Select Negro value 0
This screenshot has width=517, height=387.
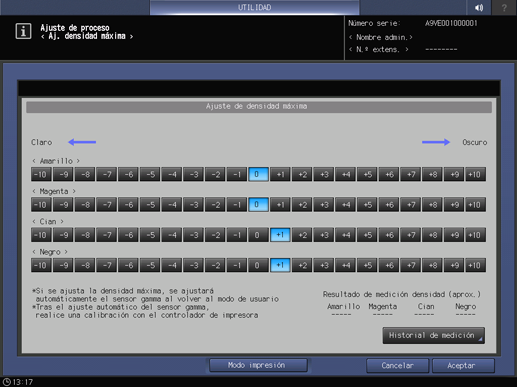(x=258, y=265)
